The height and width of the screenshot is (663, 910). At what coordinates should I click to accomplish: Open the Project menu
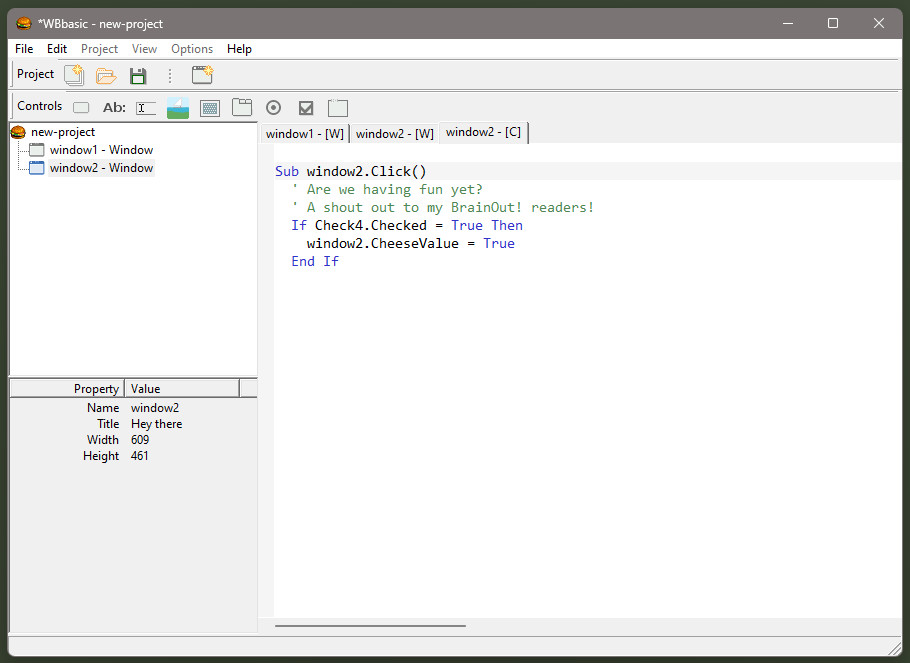pos(99,49)
